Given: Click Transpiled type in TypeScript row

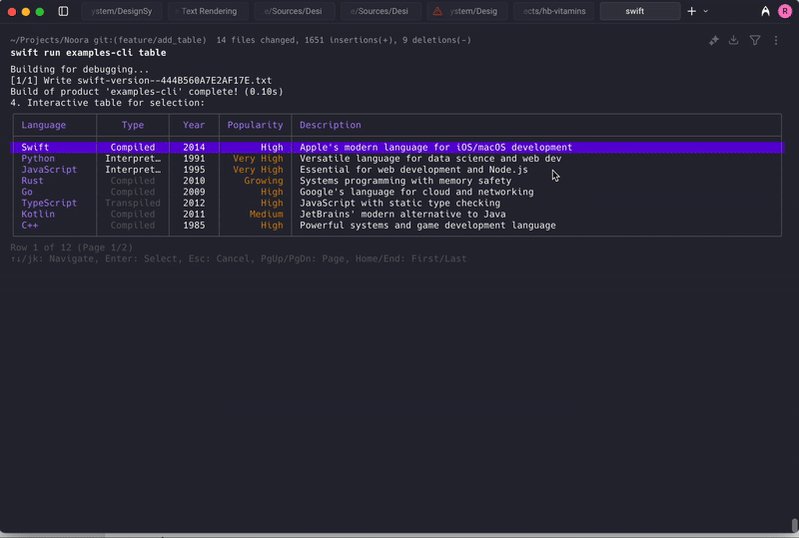Looking at the screenshot, I should (132, 203).
